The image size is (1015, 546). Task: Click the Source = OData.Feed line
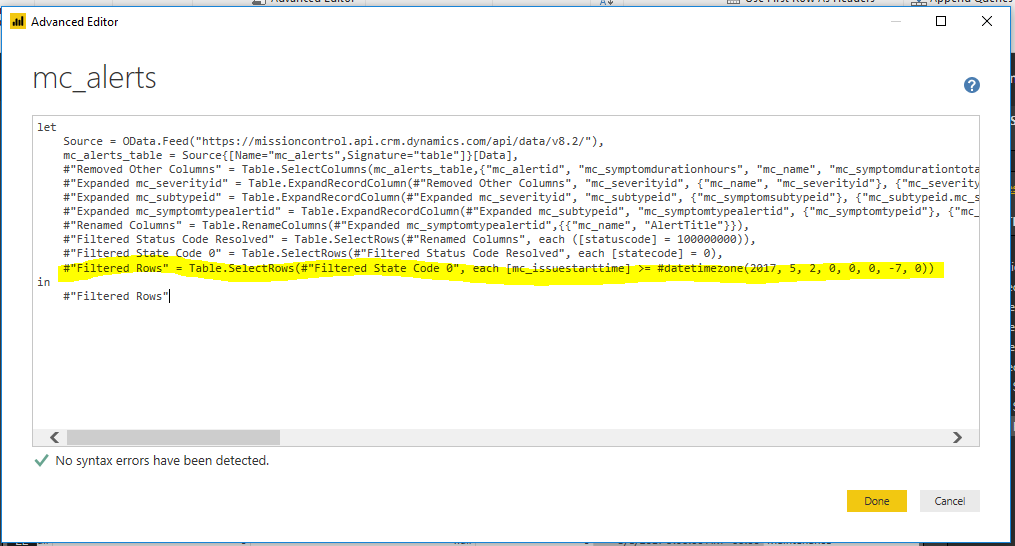pos(333,141)
